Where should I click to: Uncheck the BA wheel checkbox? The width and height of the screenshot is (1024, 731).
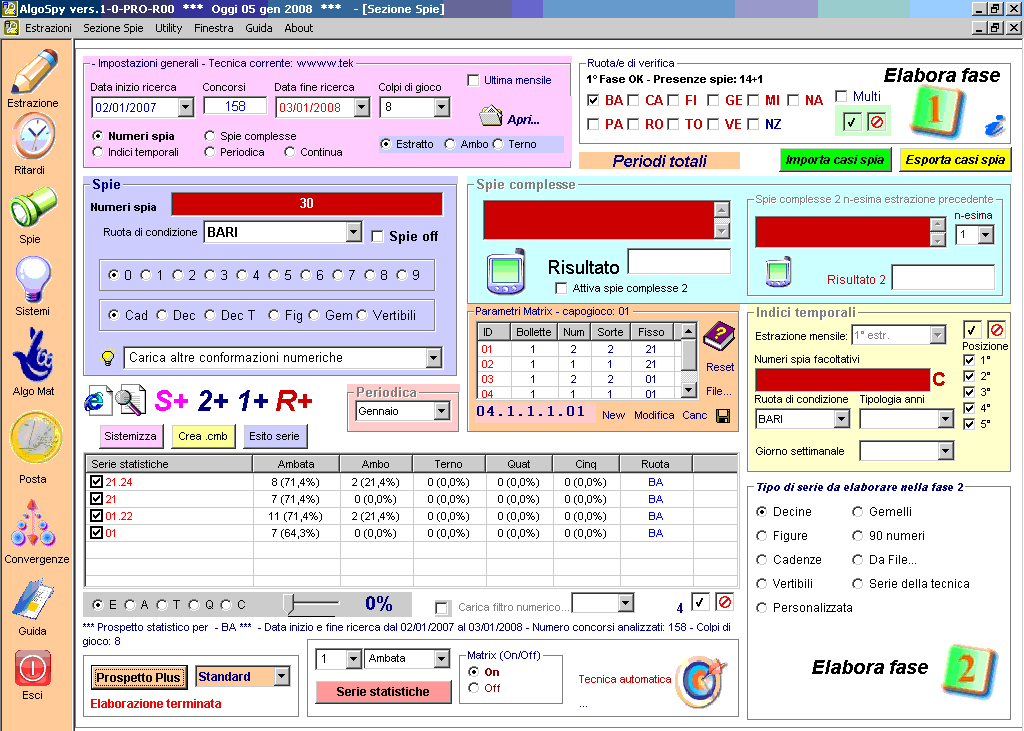point(593,101)
